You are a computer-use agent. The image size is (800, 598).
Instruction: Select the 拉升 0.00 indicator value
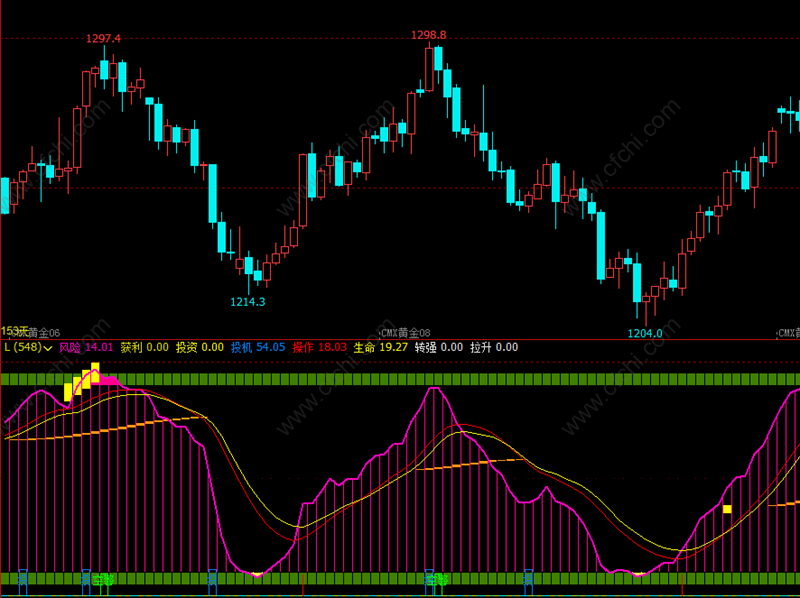point(494,347)
